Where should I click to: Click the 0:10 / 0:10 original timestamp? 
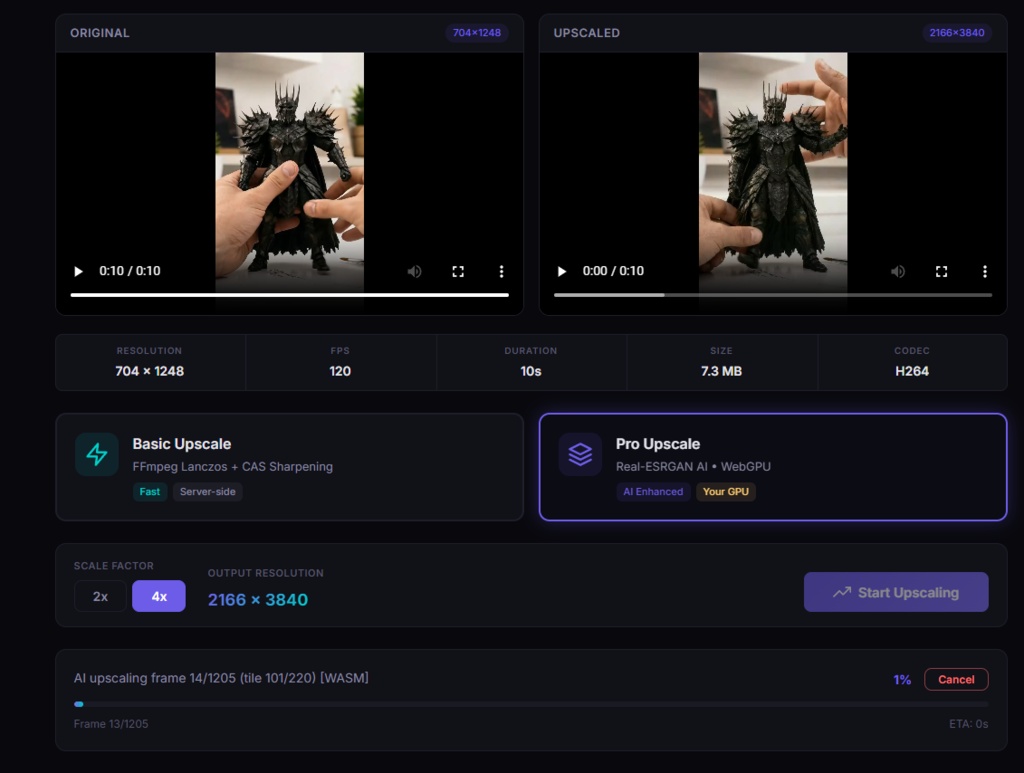[x=130, y=271]
